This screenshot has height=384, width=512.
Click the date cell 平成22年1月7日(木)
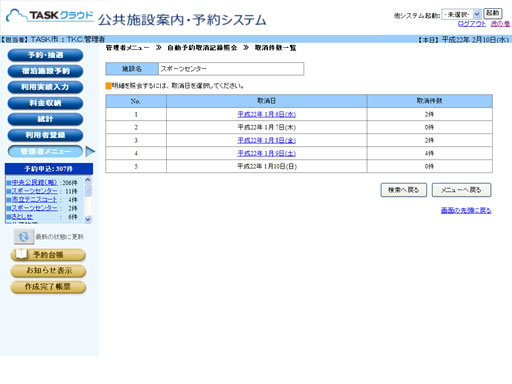pyautogui.click(x=267, y=127)
